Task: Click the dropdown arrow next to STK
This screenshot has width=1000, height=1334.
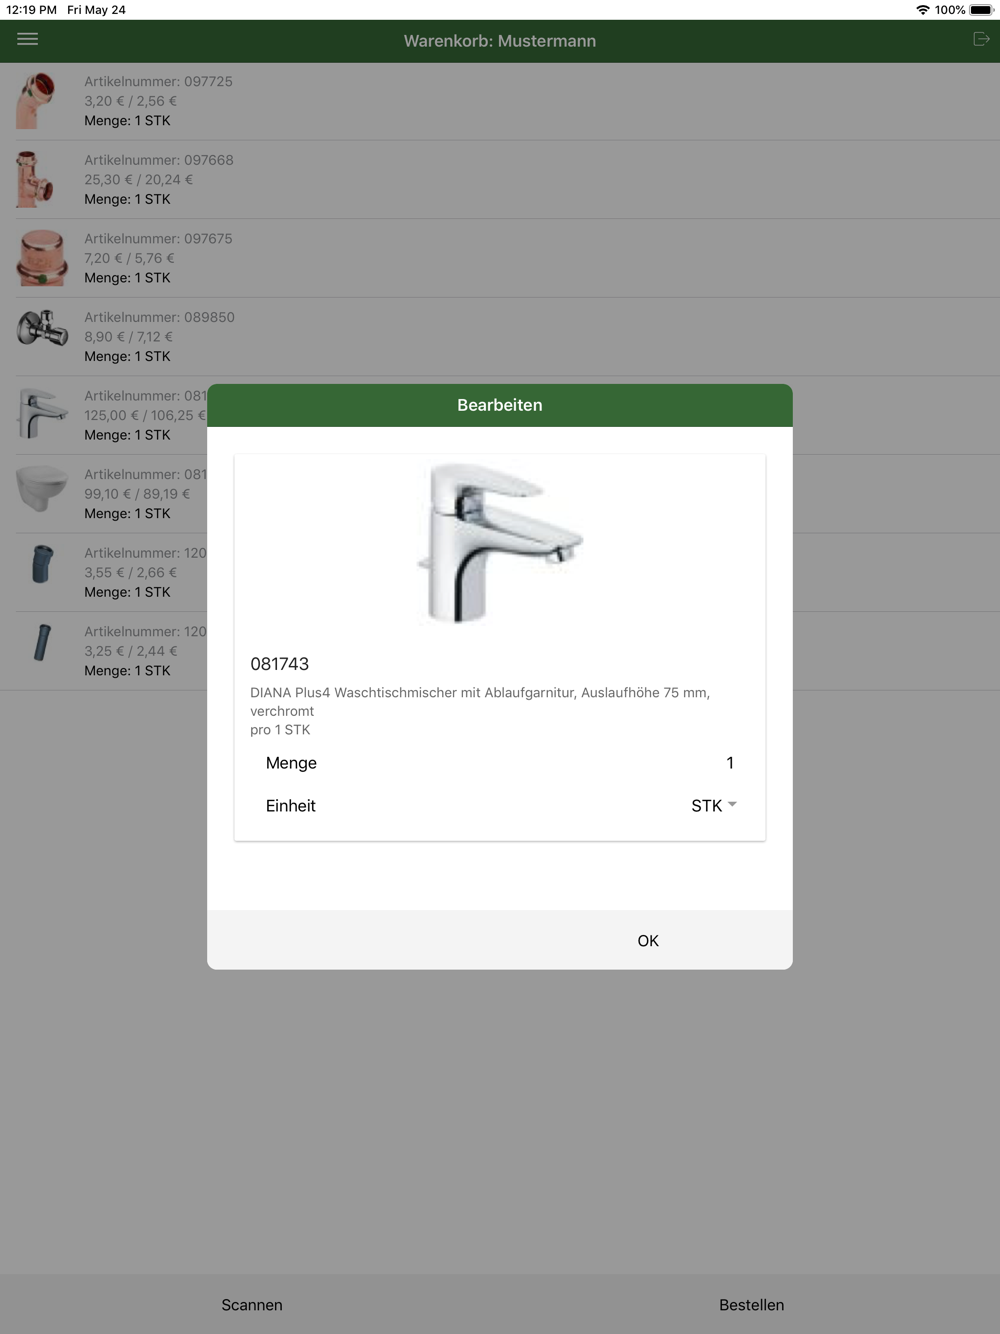Action: 732,805
